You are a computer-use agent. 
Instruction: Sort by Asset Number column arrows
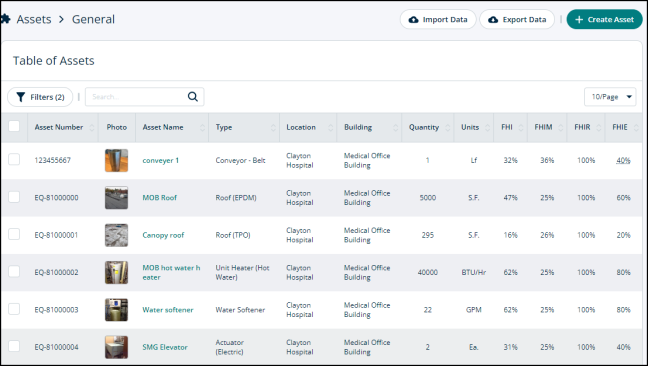(x=92, y=128)
